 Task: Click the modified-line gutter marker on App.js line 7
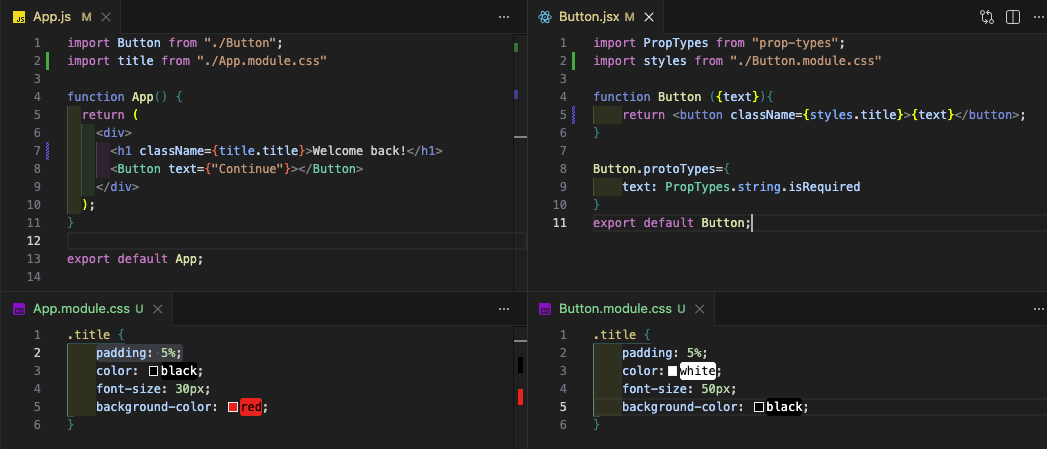[47, 151]
